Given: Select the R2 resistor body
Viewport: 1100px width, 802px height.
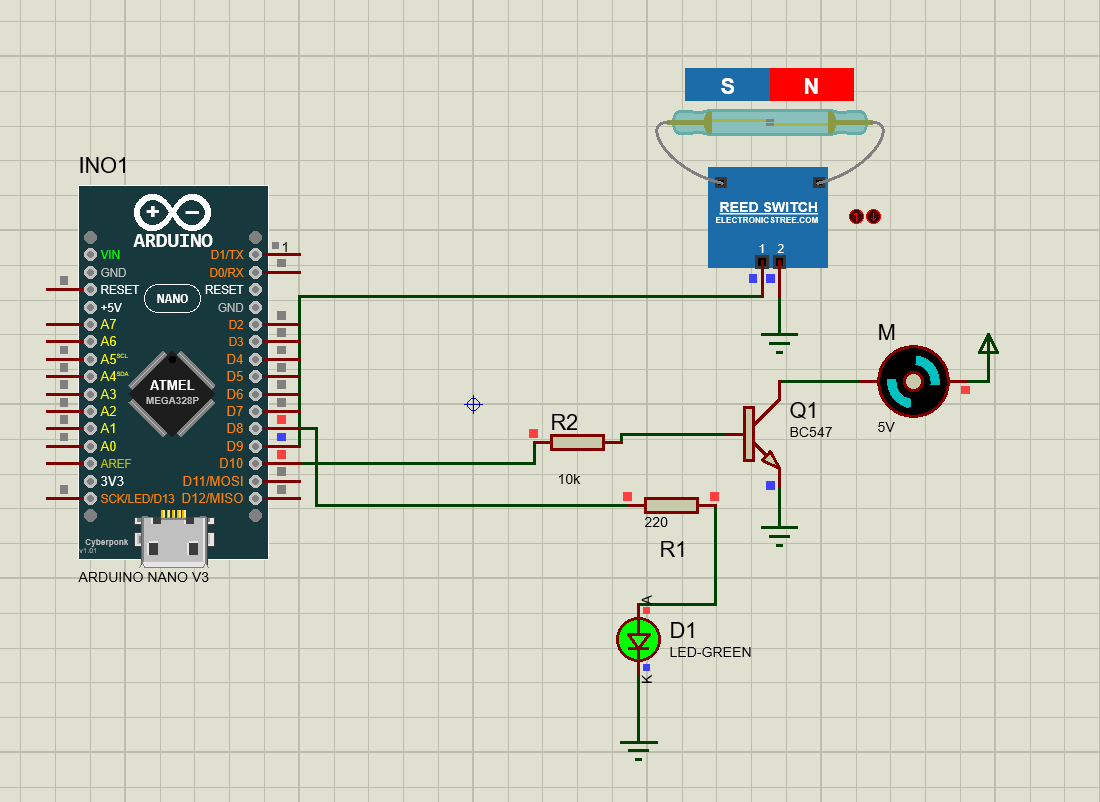Looking at the screenshot, I should click(x=577, y=442).
